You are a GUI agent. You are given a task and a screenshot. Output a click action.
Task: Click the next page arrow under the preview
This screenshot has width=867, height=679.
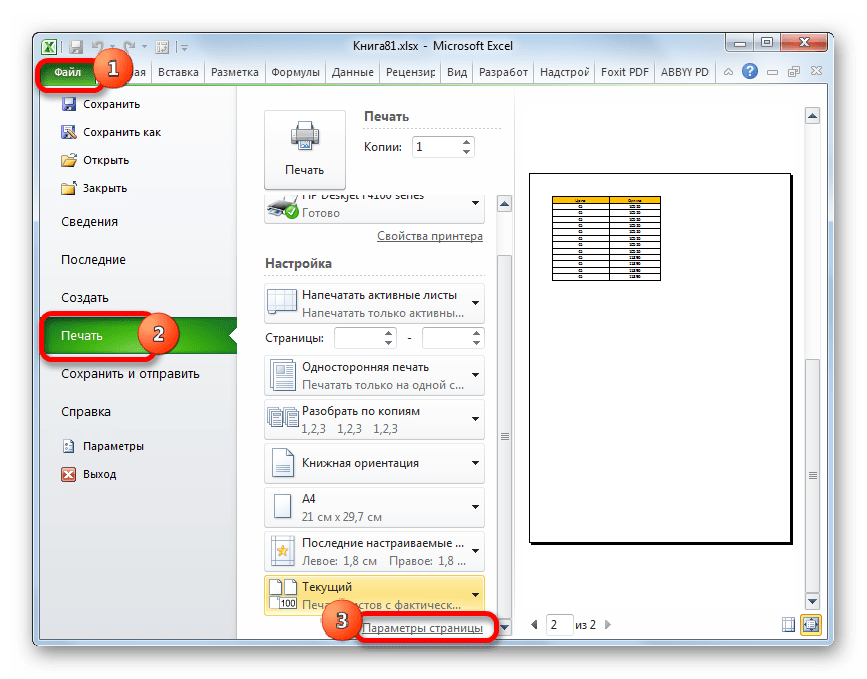pos(609,624)
